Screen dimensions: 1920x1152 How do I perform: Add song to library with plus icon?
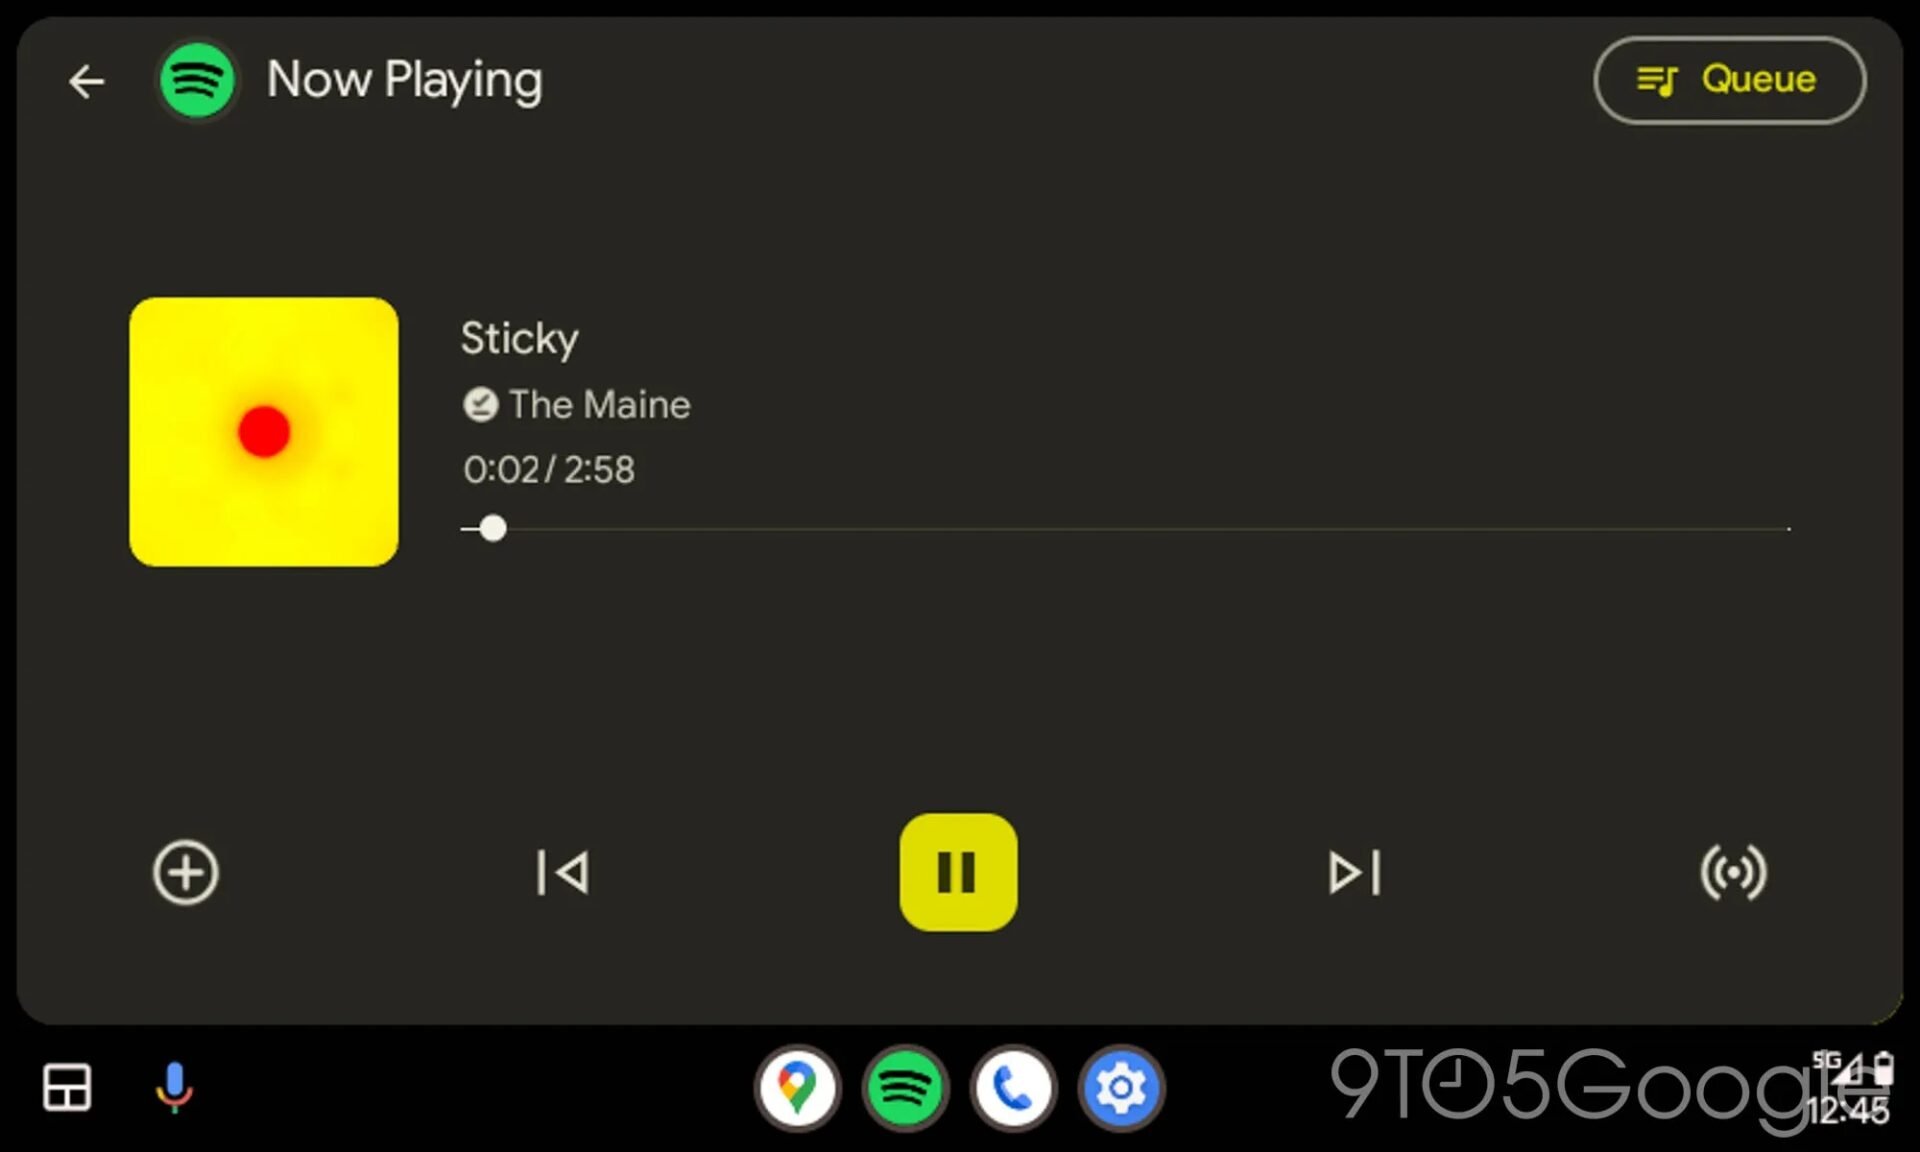click(184, 871)
